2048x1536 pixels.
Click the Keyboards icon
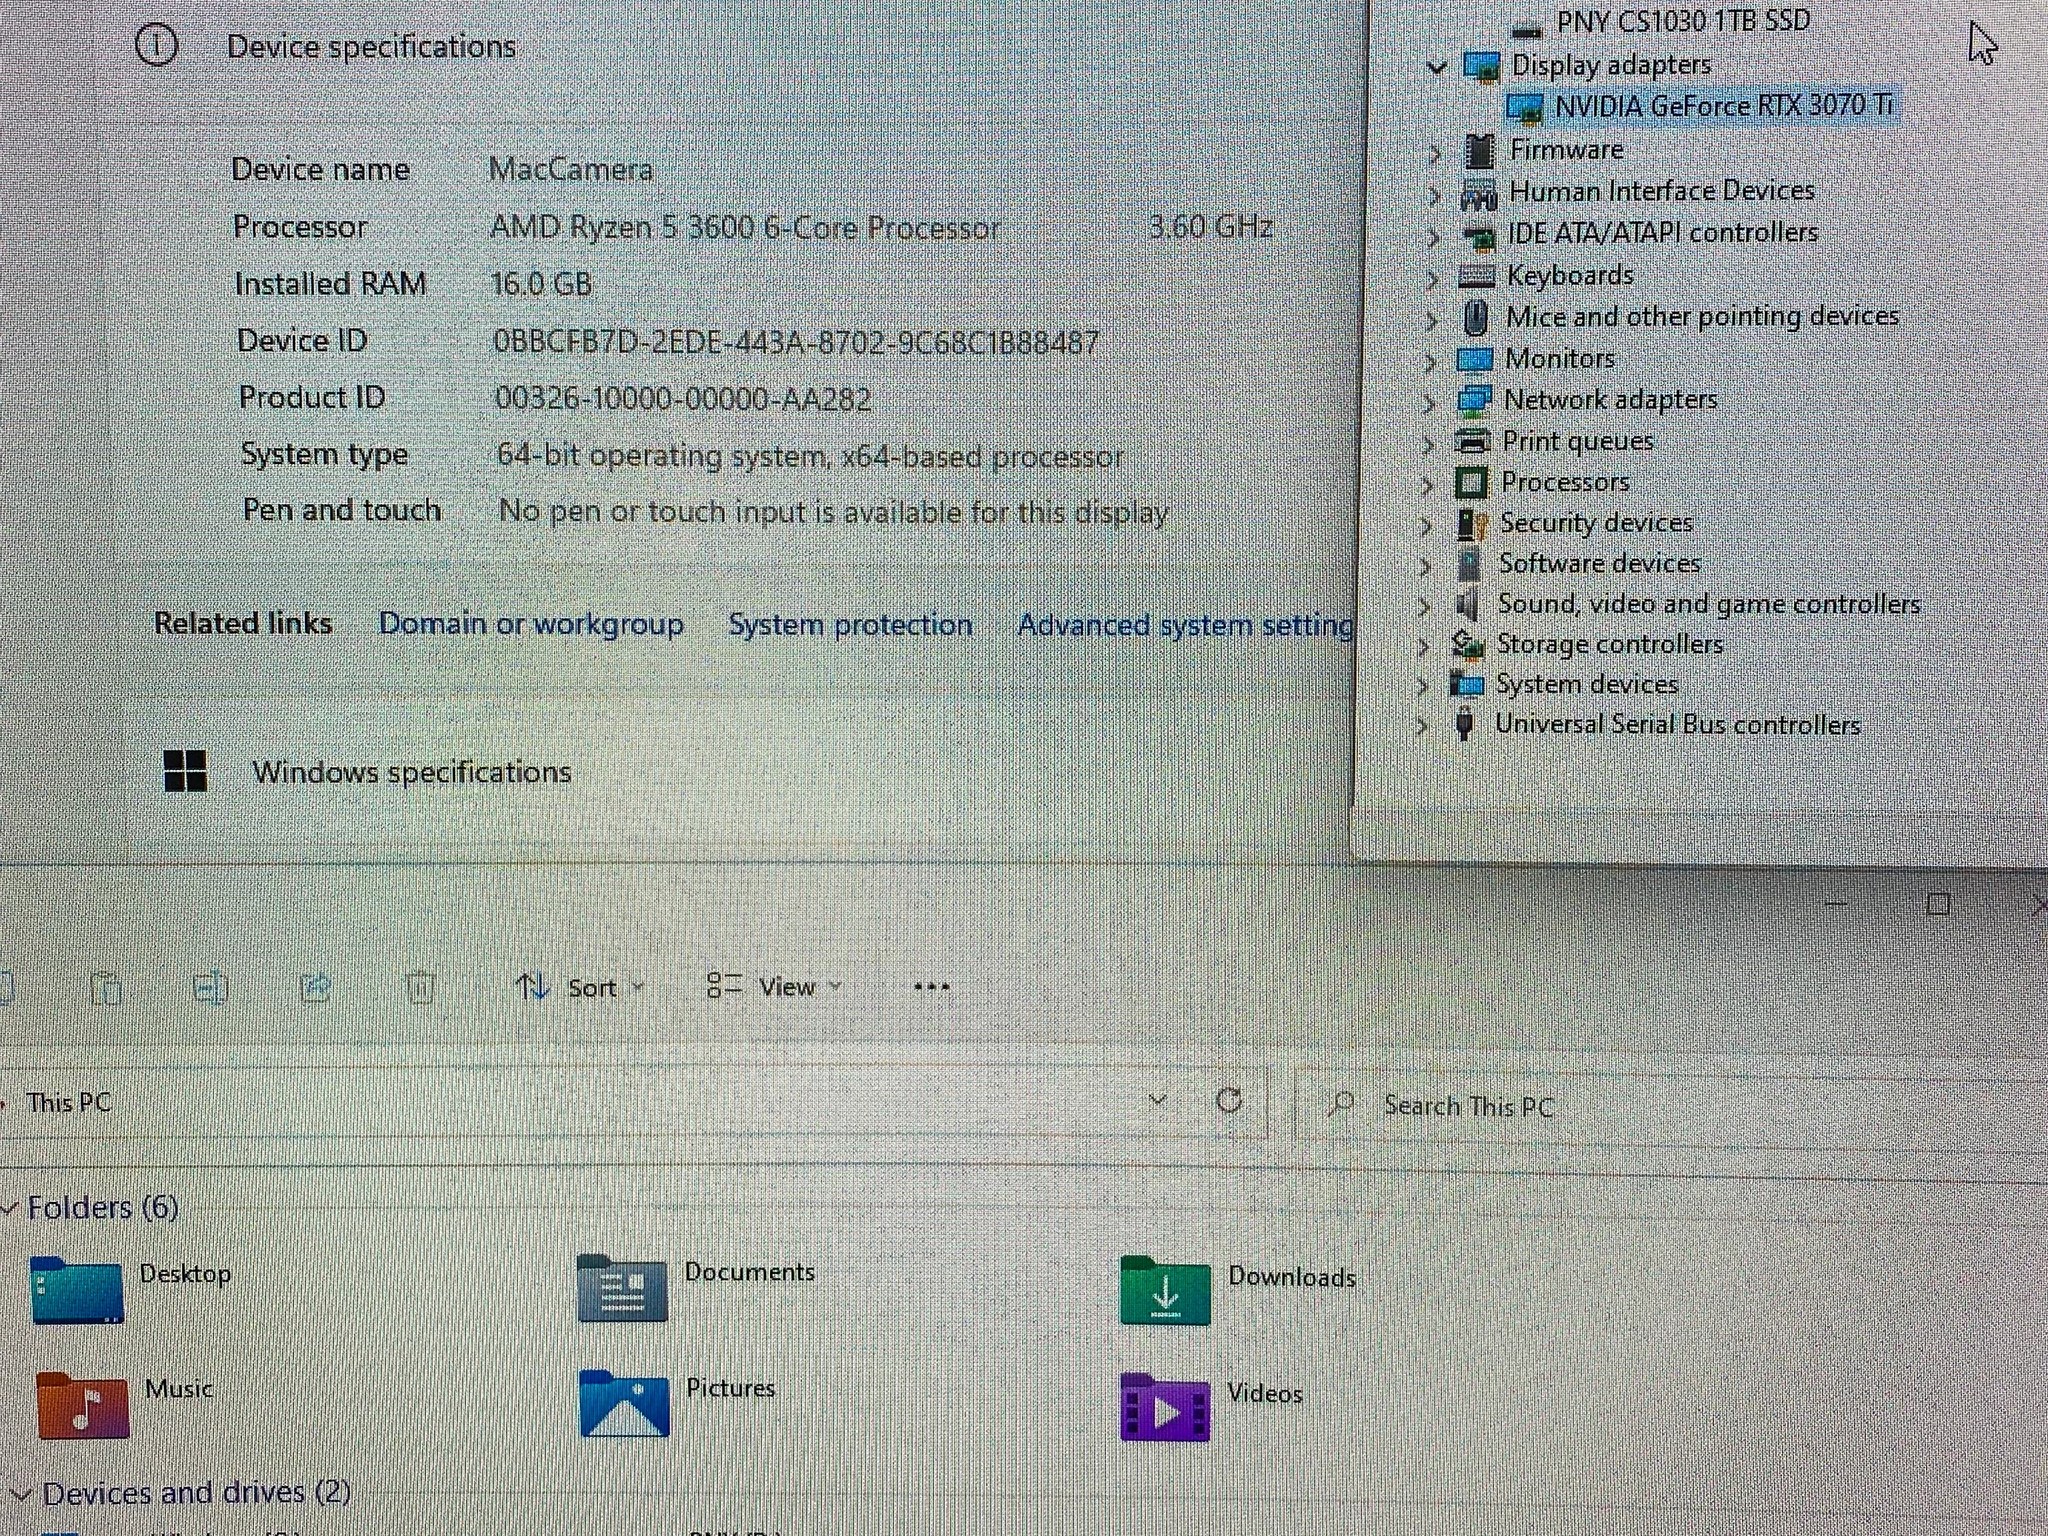[x=1476, y=276]
